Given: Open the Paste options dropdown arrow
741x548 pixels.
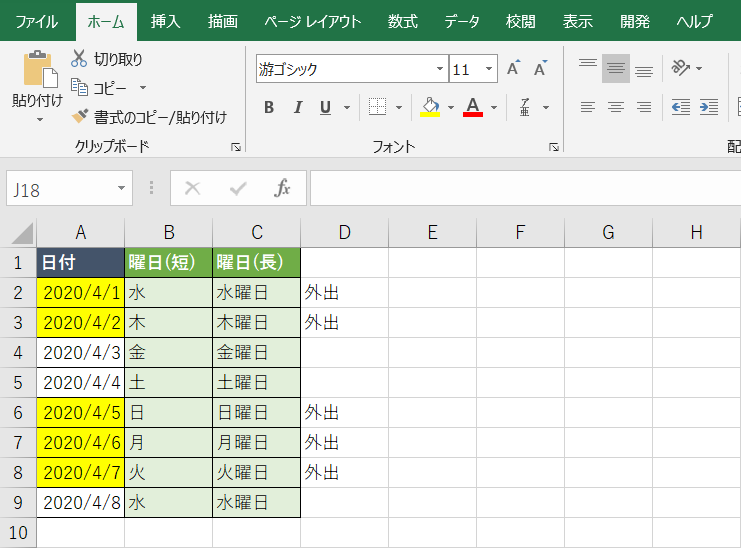Looking at the screenshot, I should pyautogui.click(x=40, y=120).
